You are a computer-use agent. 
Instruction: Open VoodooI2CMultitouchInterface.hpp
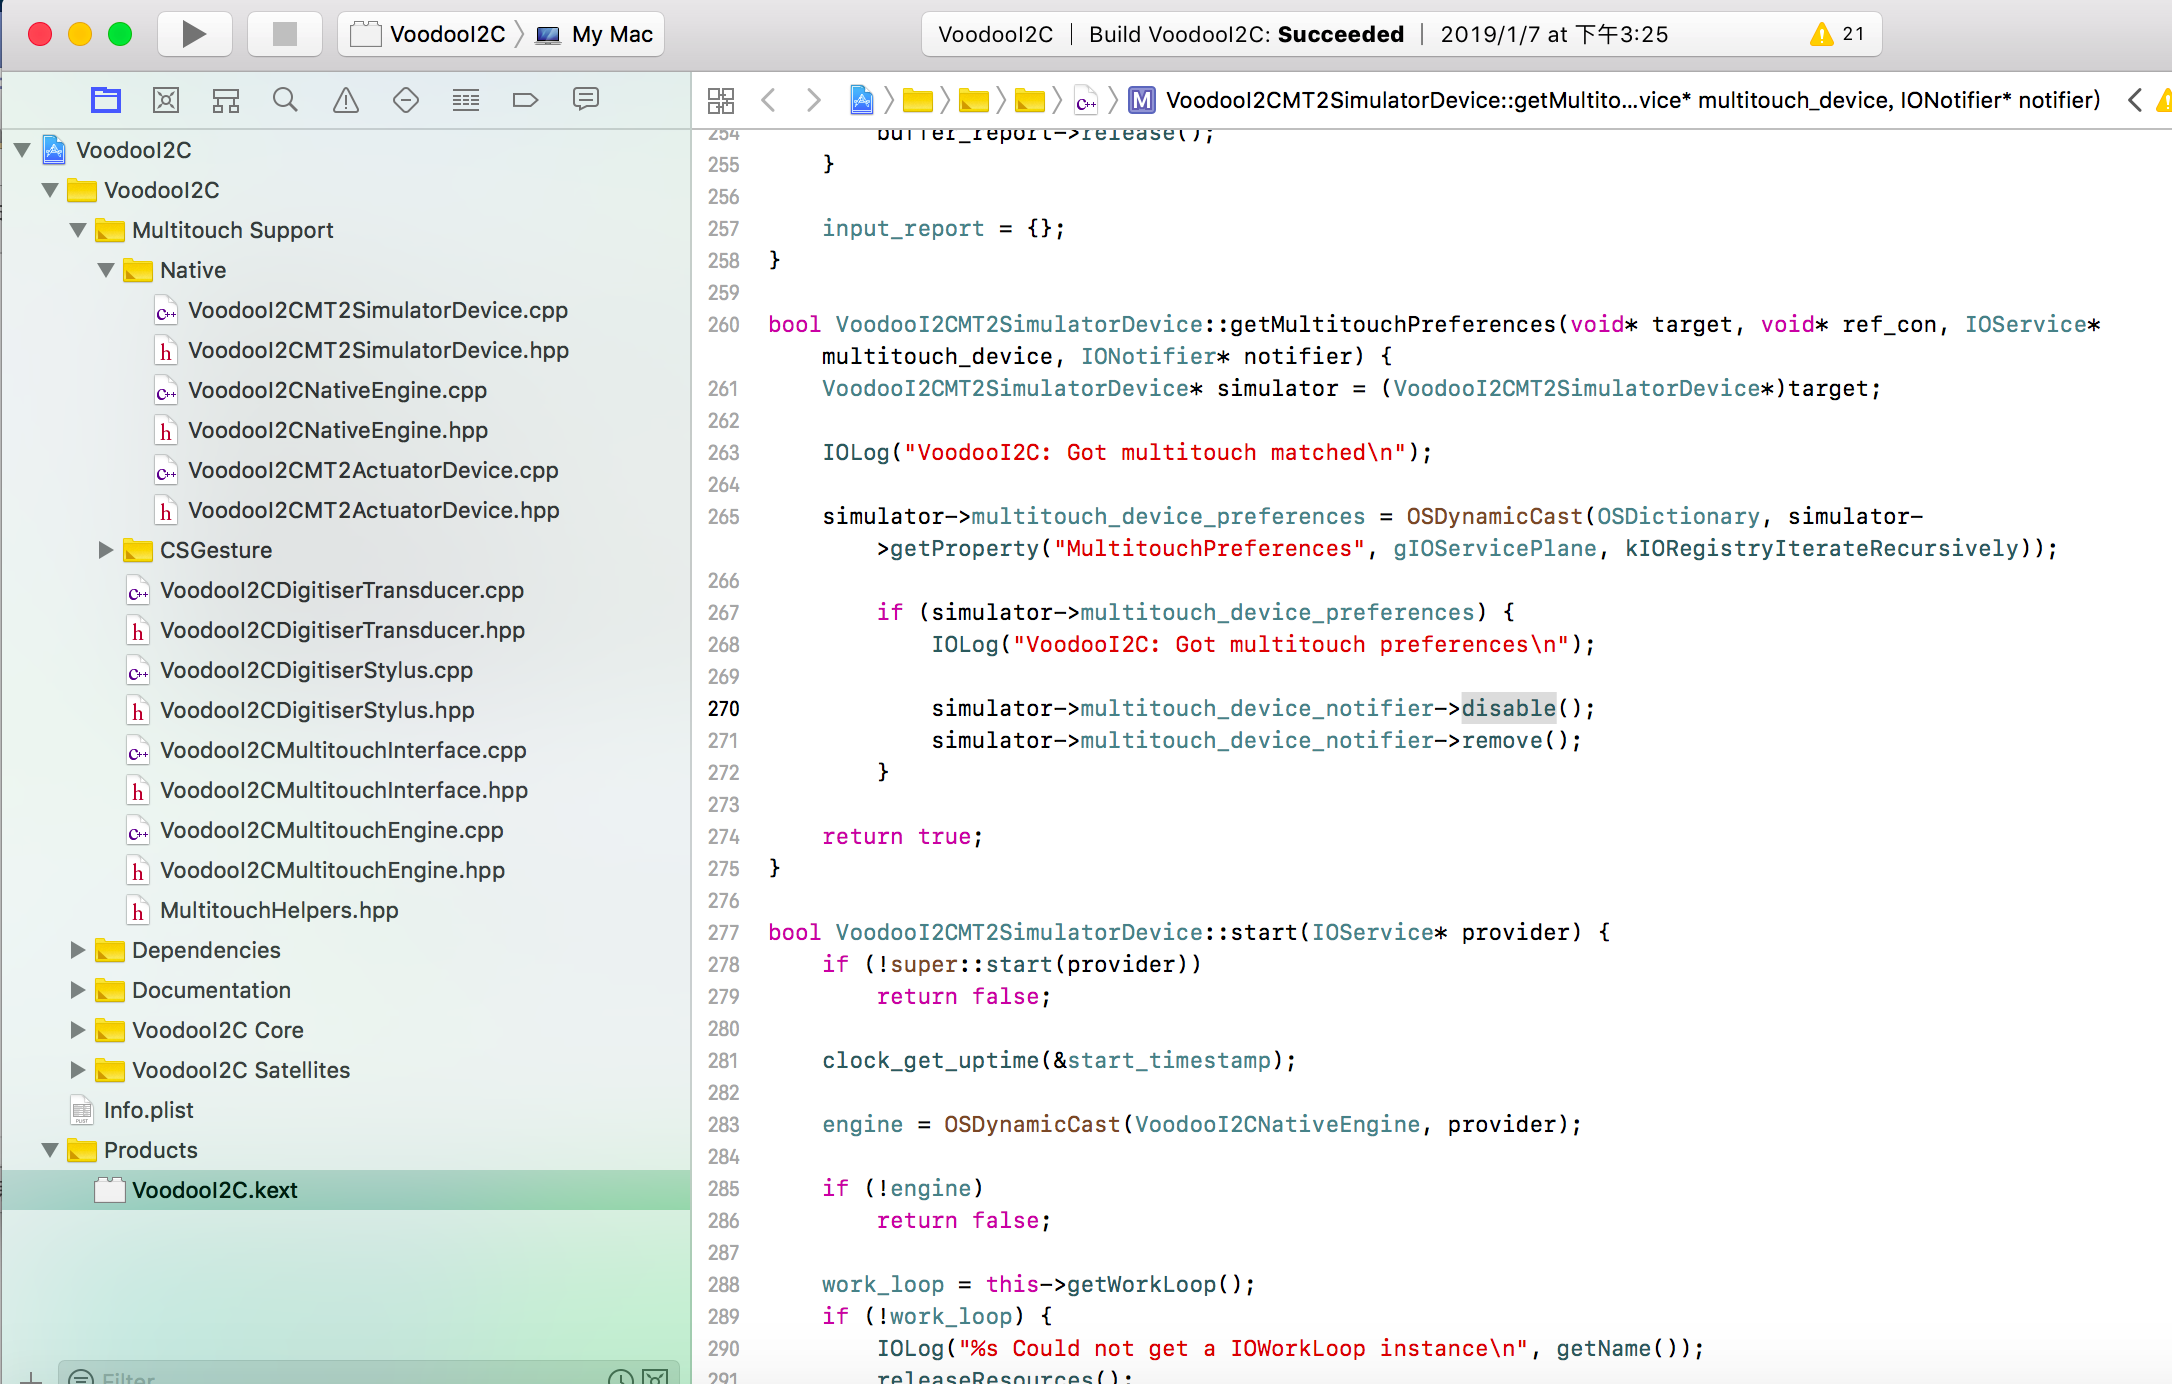pyautogui.click(x=344, y=790)
